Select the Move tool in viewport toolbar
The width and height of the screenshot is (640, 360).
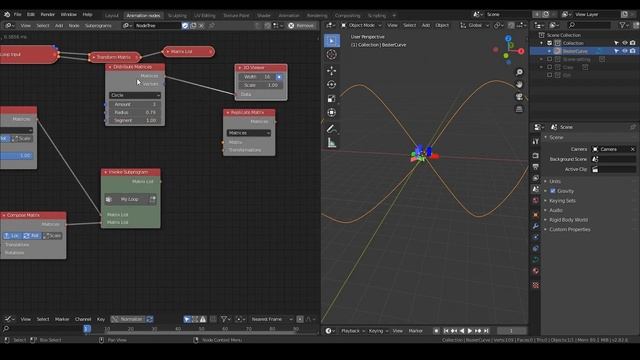331,71
